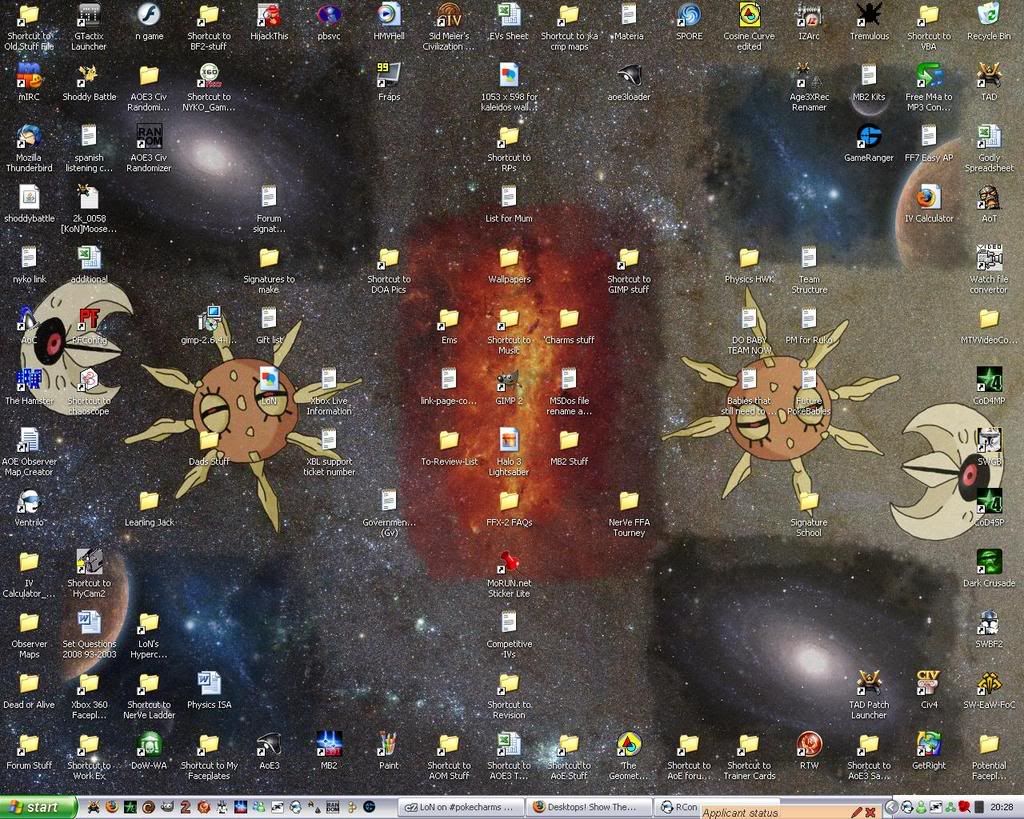Open the Gift list text file
The image size is (1024, 819).
pos(269,319)
